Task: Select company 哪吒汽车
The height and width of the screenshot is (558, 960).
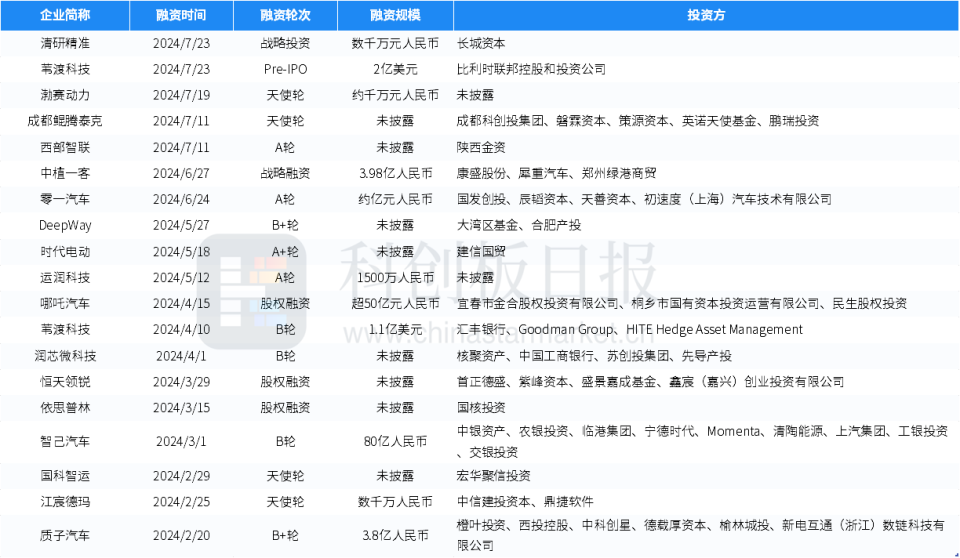Action: coord(65,303)
